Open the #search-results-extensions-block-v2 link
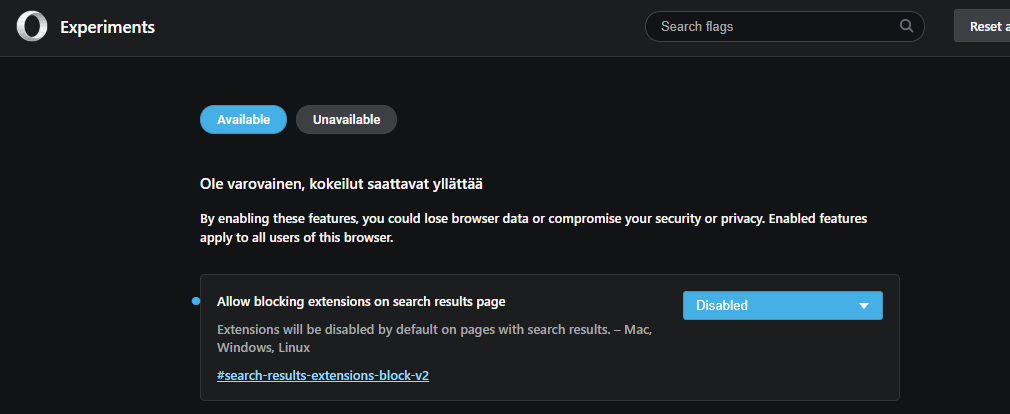The height and width of the screenshot is (414, 1010). tap(323, 375)
